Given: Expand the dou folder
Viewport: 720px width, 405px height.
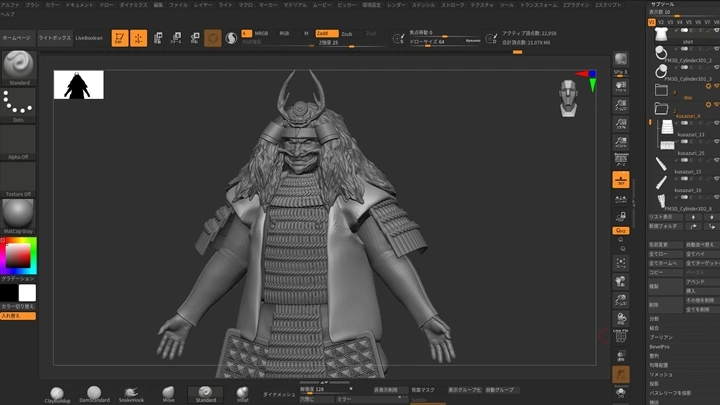Looking at the screenshot, I should pyautogui.click(x=661, y=90).
